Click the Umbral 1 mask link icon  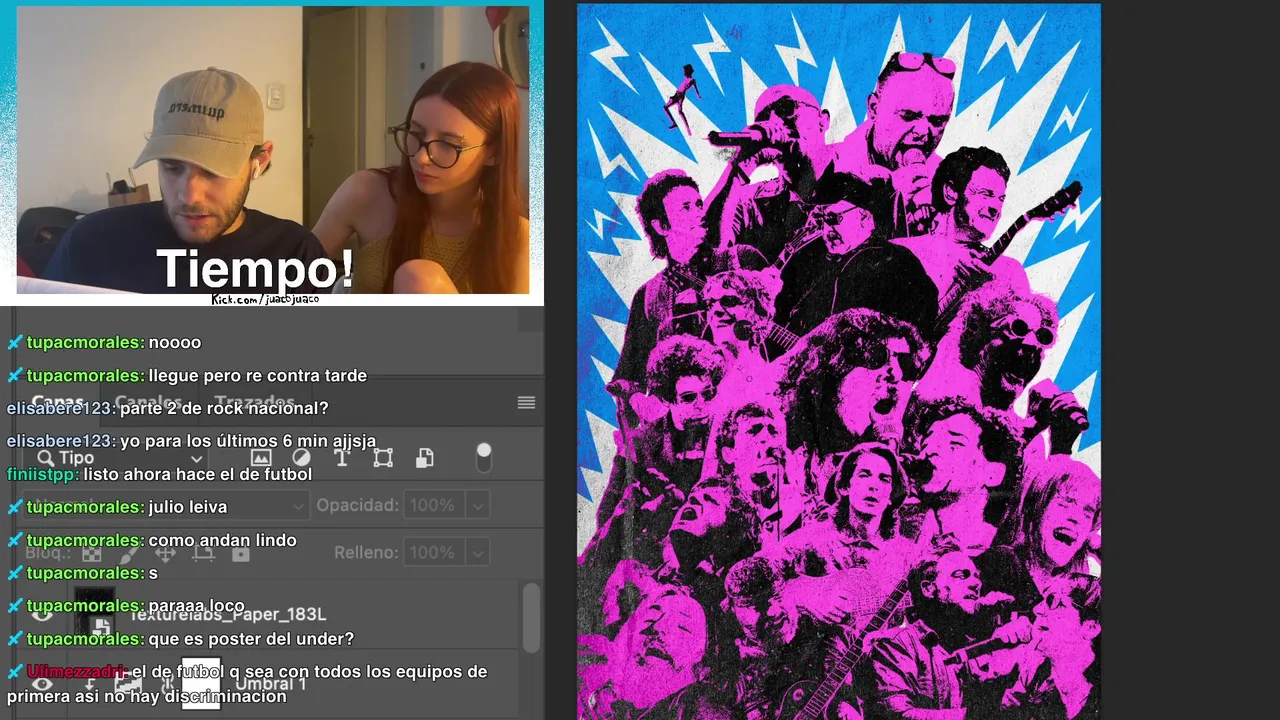point(166,684)
